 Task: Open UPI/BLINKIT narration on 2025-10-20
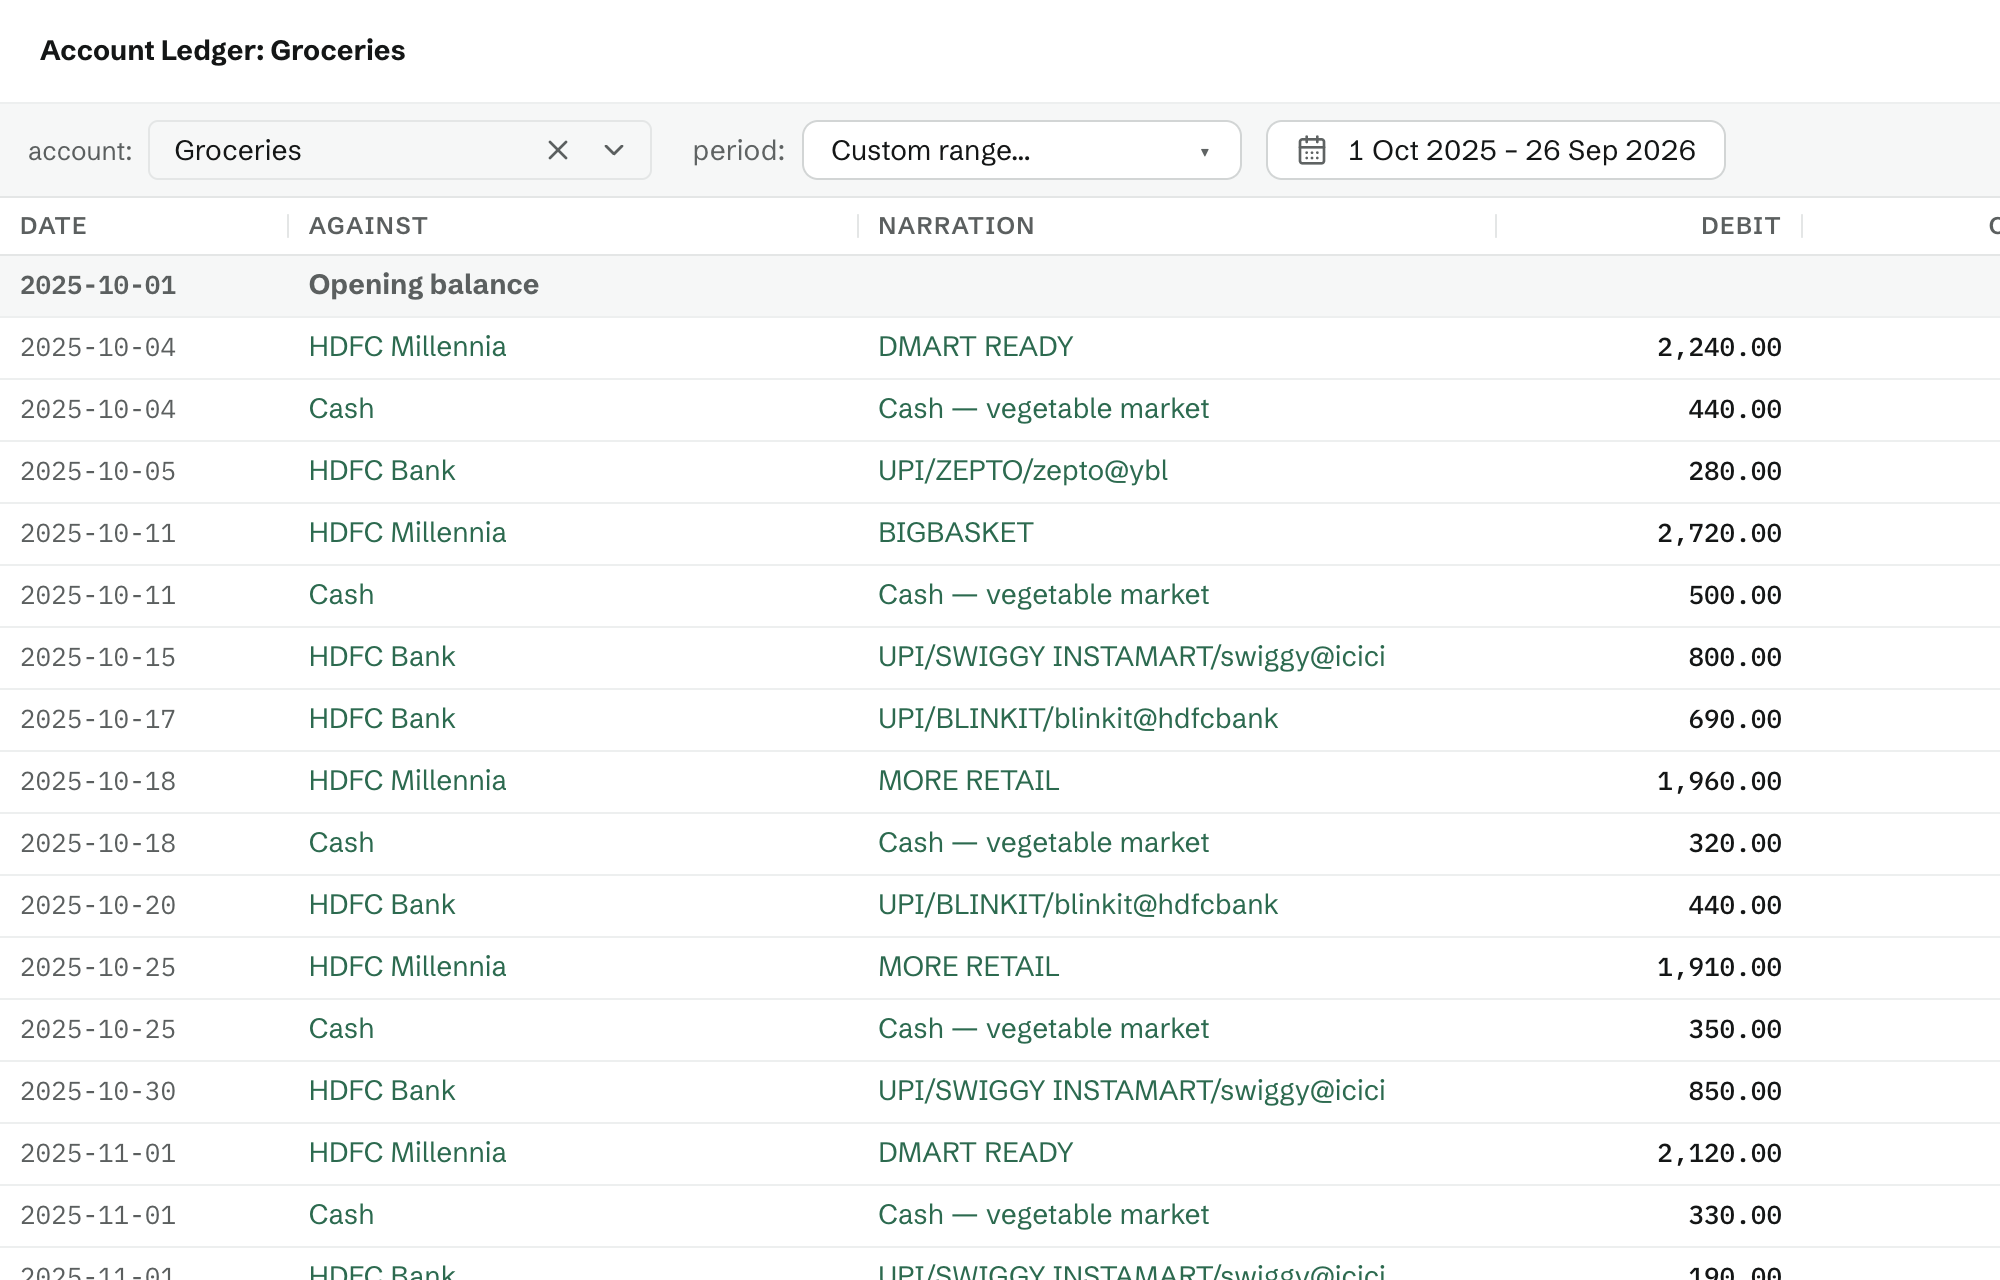[1078, 905]
